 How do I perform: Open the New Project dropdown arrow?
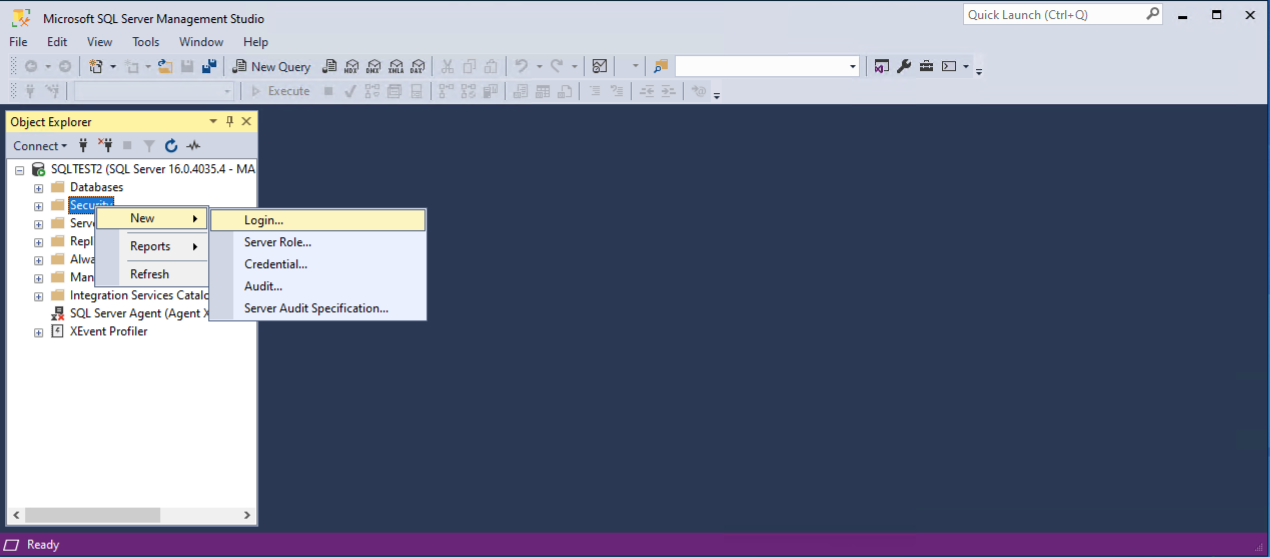113,66
